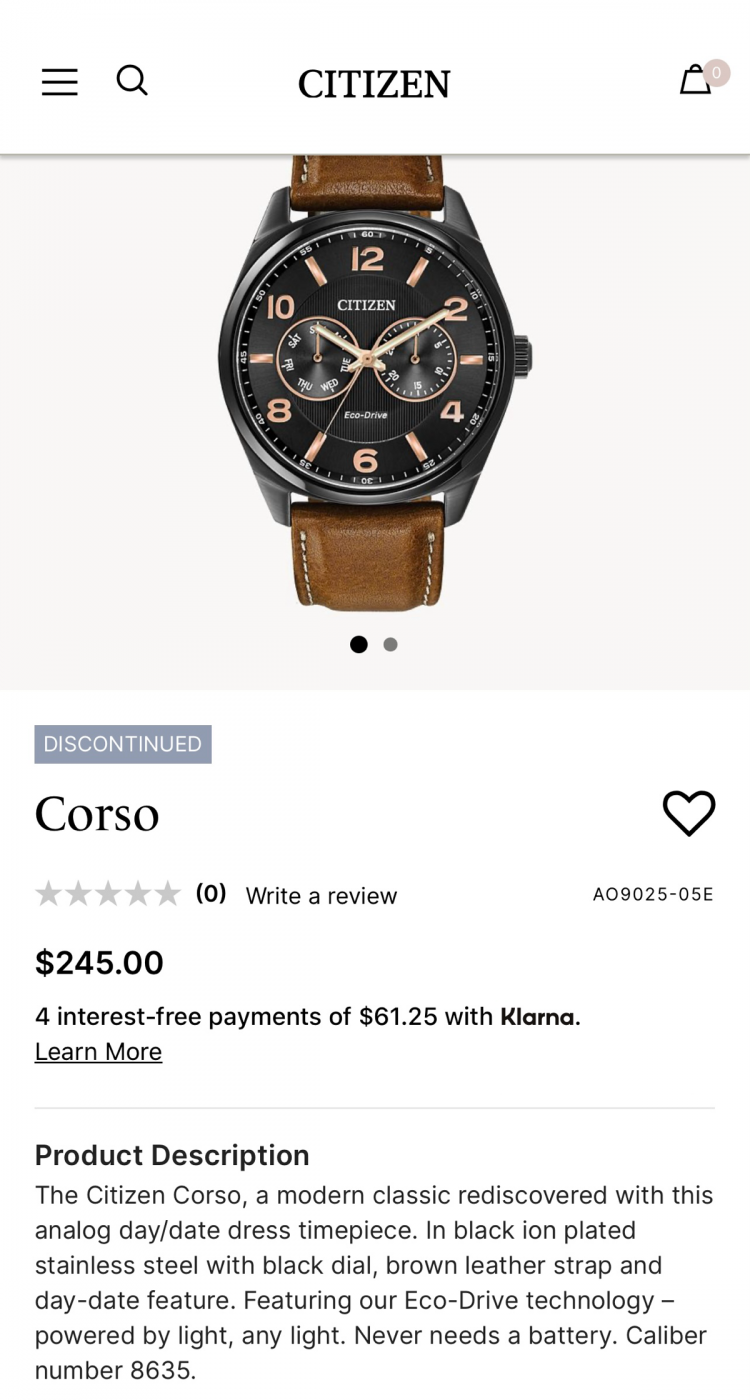Click the first rating star
Image resolution: width=750 pixels, height=1400 pixels.
click(x=48, y=894)
